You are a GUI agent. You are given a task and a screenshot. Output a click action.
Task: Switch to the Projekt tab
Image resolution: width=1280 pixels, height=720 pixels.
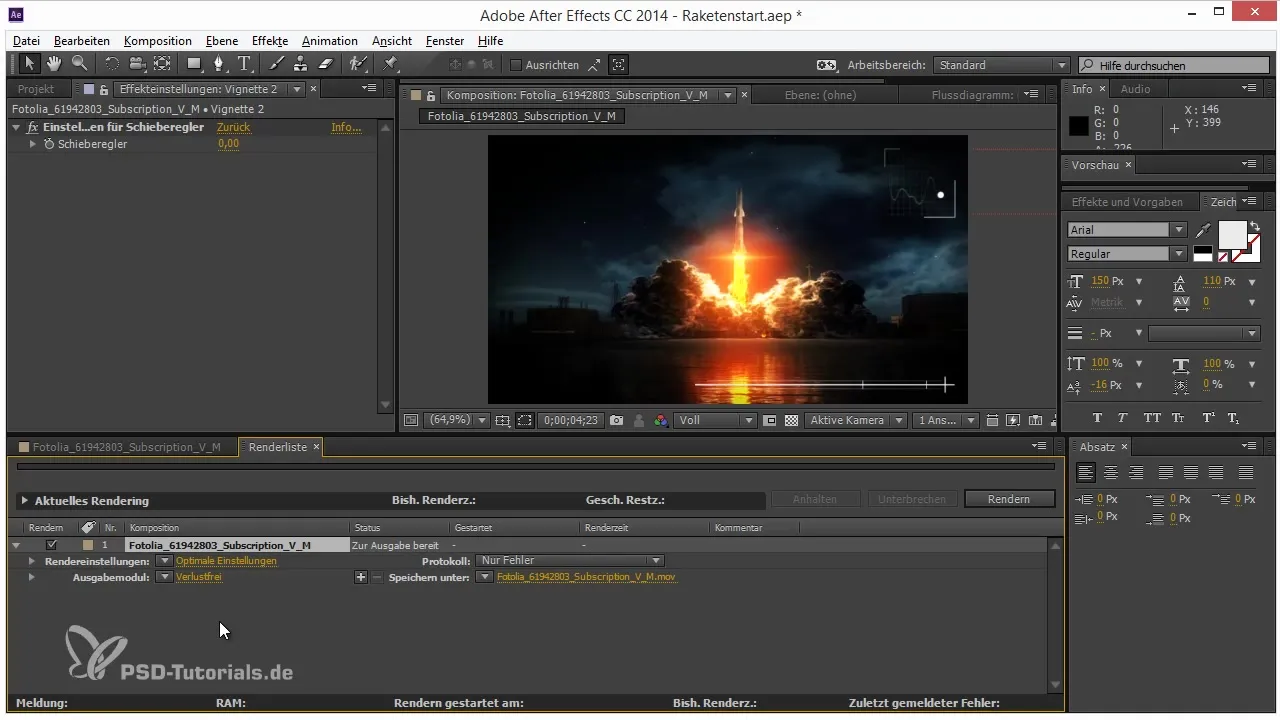tap(37, 89)
